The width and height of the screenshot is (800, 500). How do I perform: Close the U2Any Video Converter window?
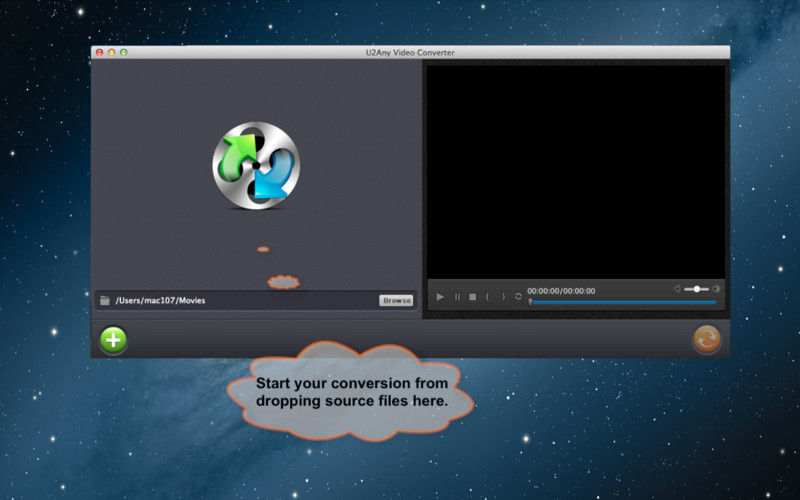99,52
